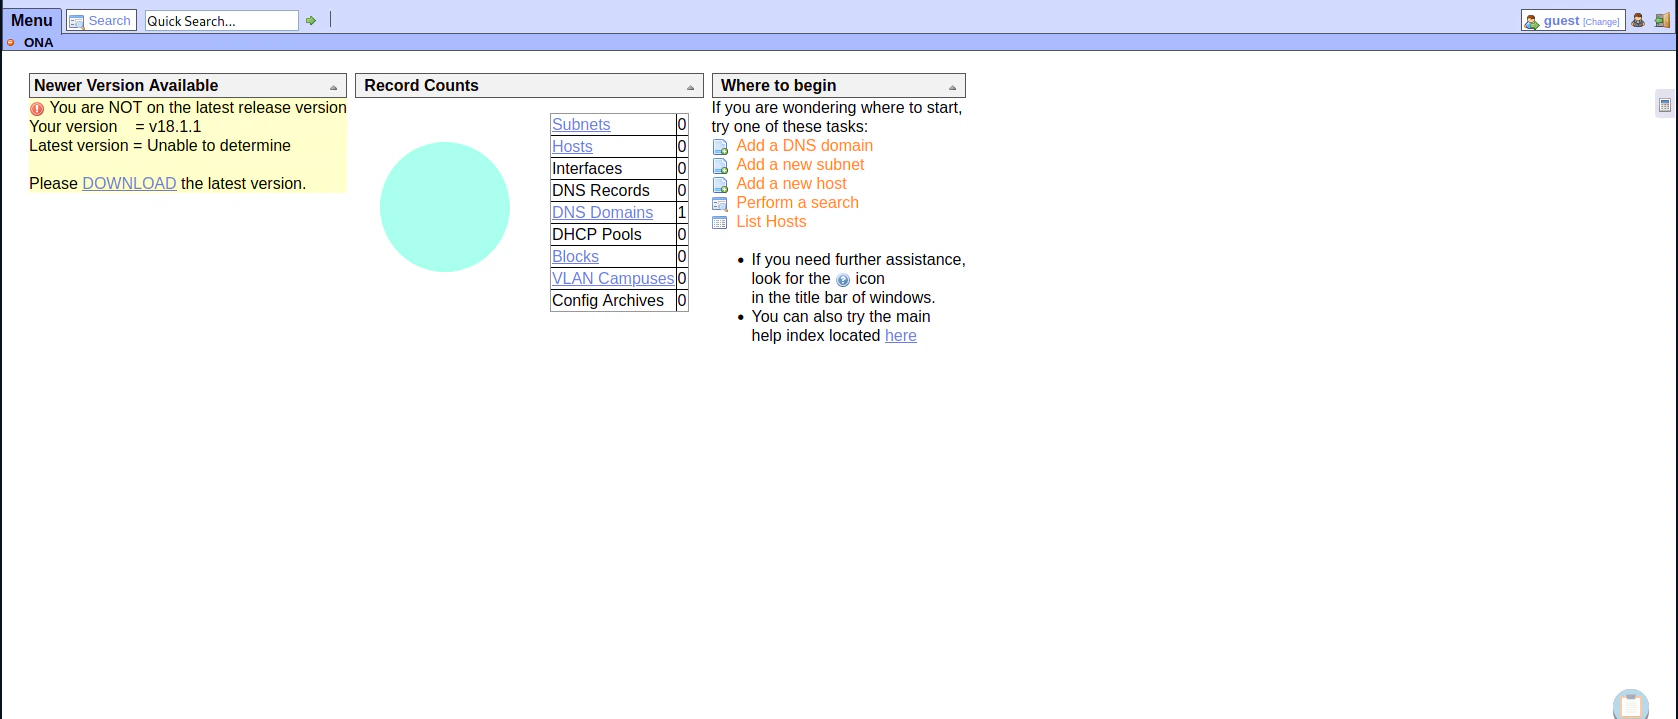Click the orange ONA context icon
This screenshot has width=1678, height=719.
pos(11,42)
